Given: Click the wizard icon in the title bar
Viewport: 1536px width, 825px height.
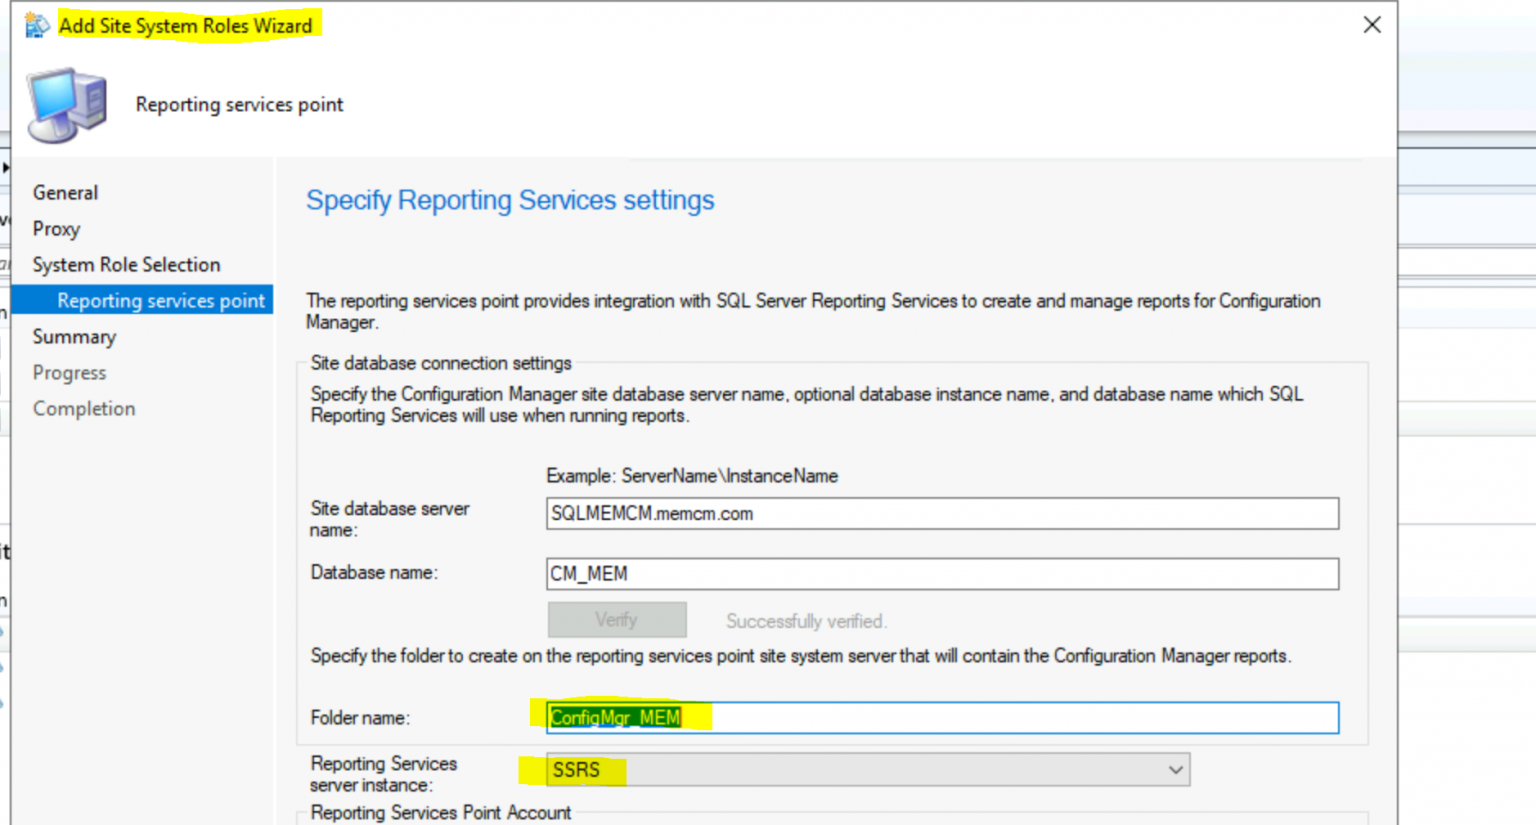Looking at the screenshot, I should pyautogui.click(x=37, y=25).
